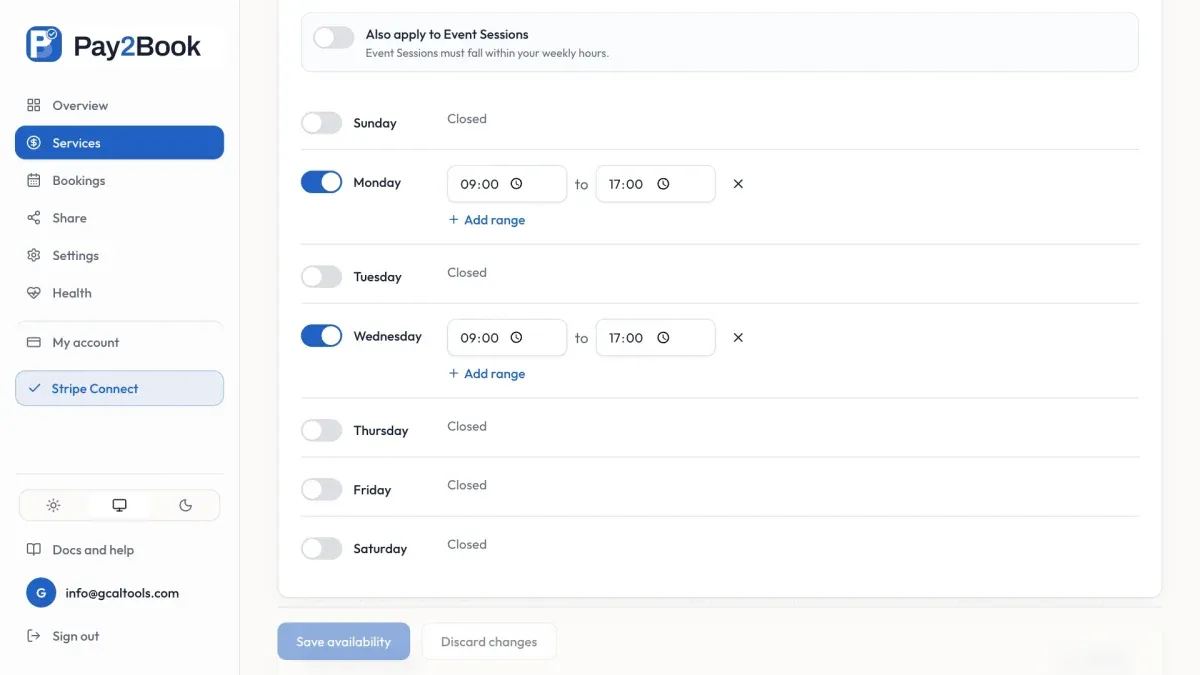Enable Saturday availability

click(x=322, y=548)
